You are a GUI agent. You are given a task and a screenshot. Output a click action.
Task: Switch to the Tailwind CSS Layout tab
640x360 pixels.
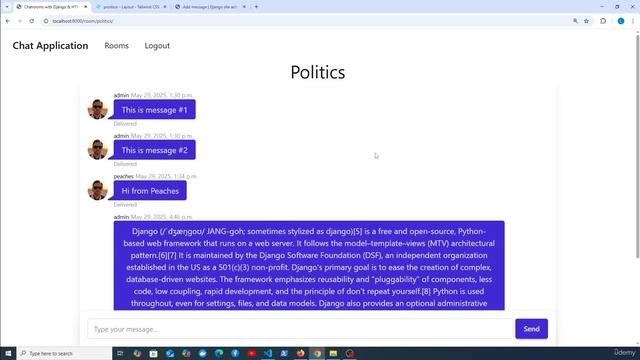click(131, 7)
